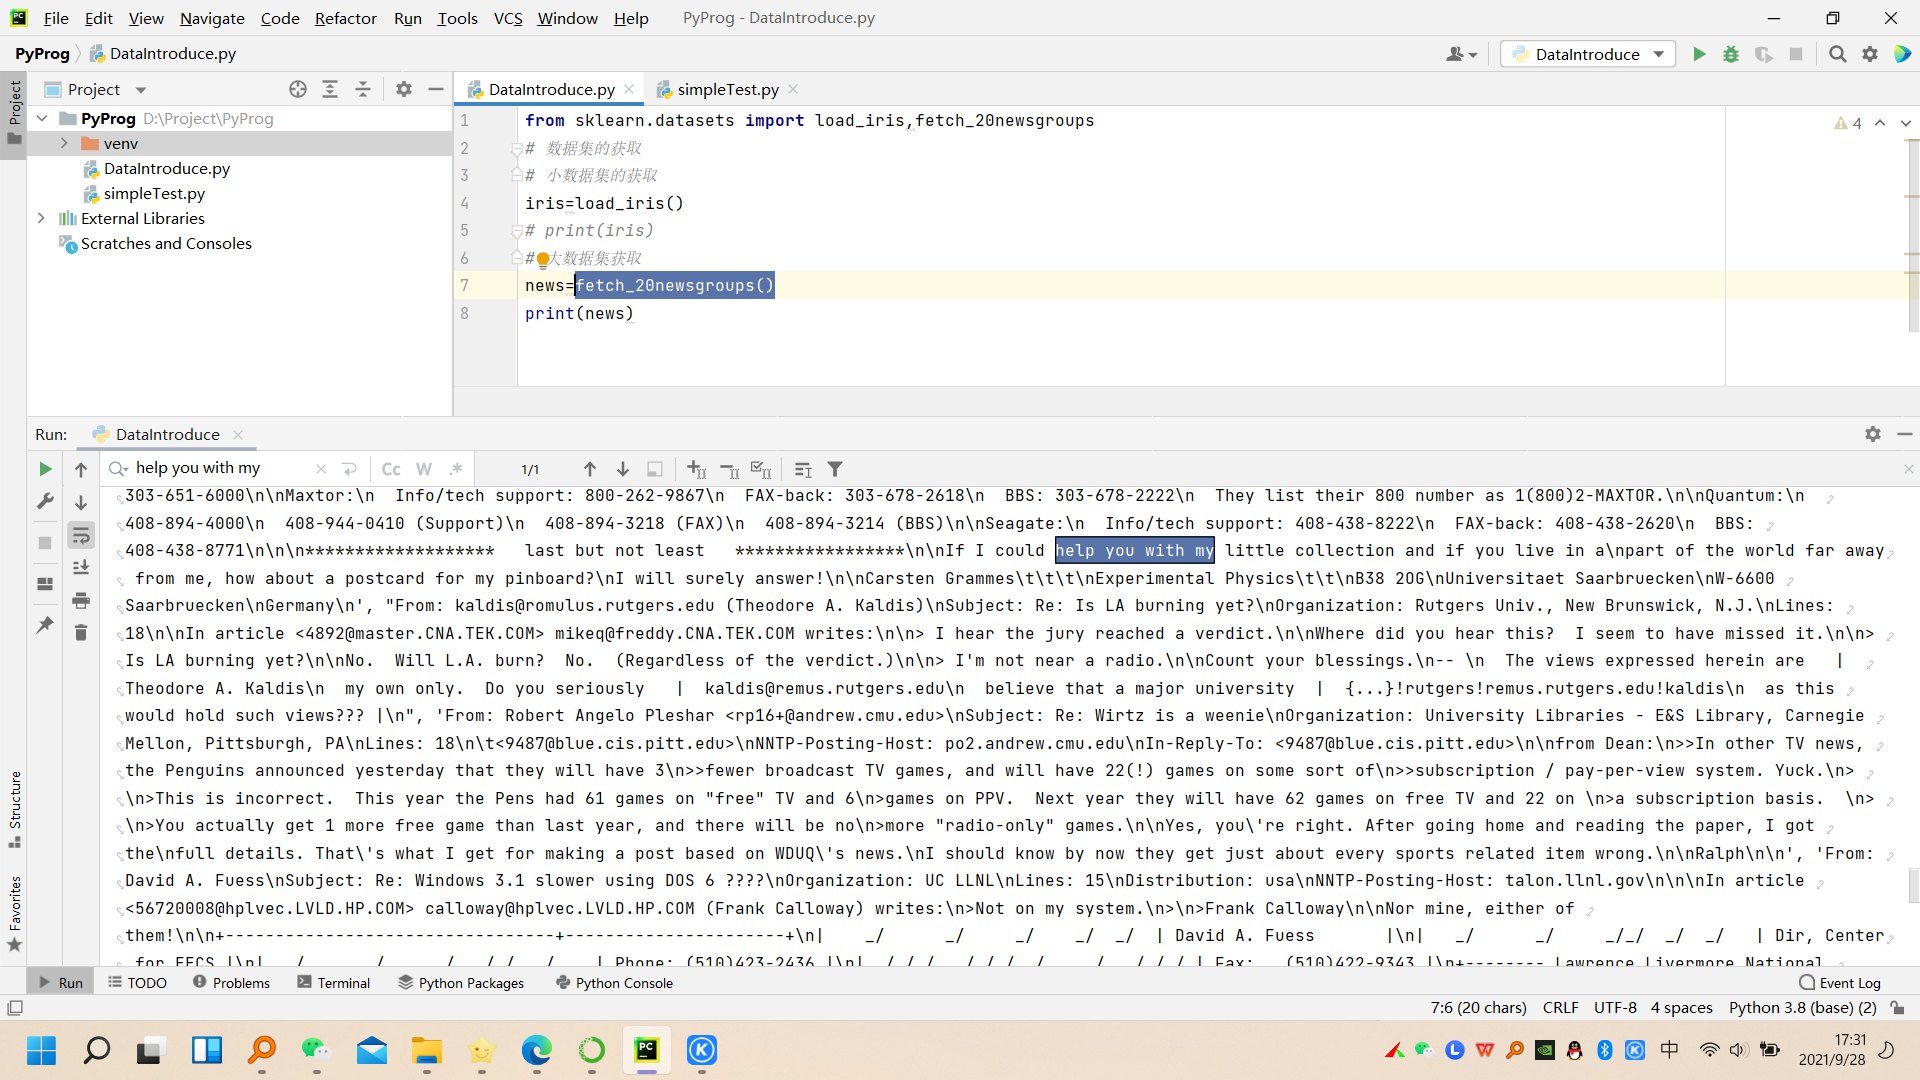
Task: Toggle soft-wrap in the Run console
Action: (81, 535)
